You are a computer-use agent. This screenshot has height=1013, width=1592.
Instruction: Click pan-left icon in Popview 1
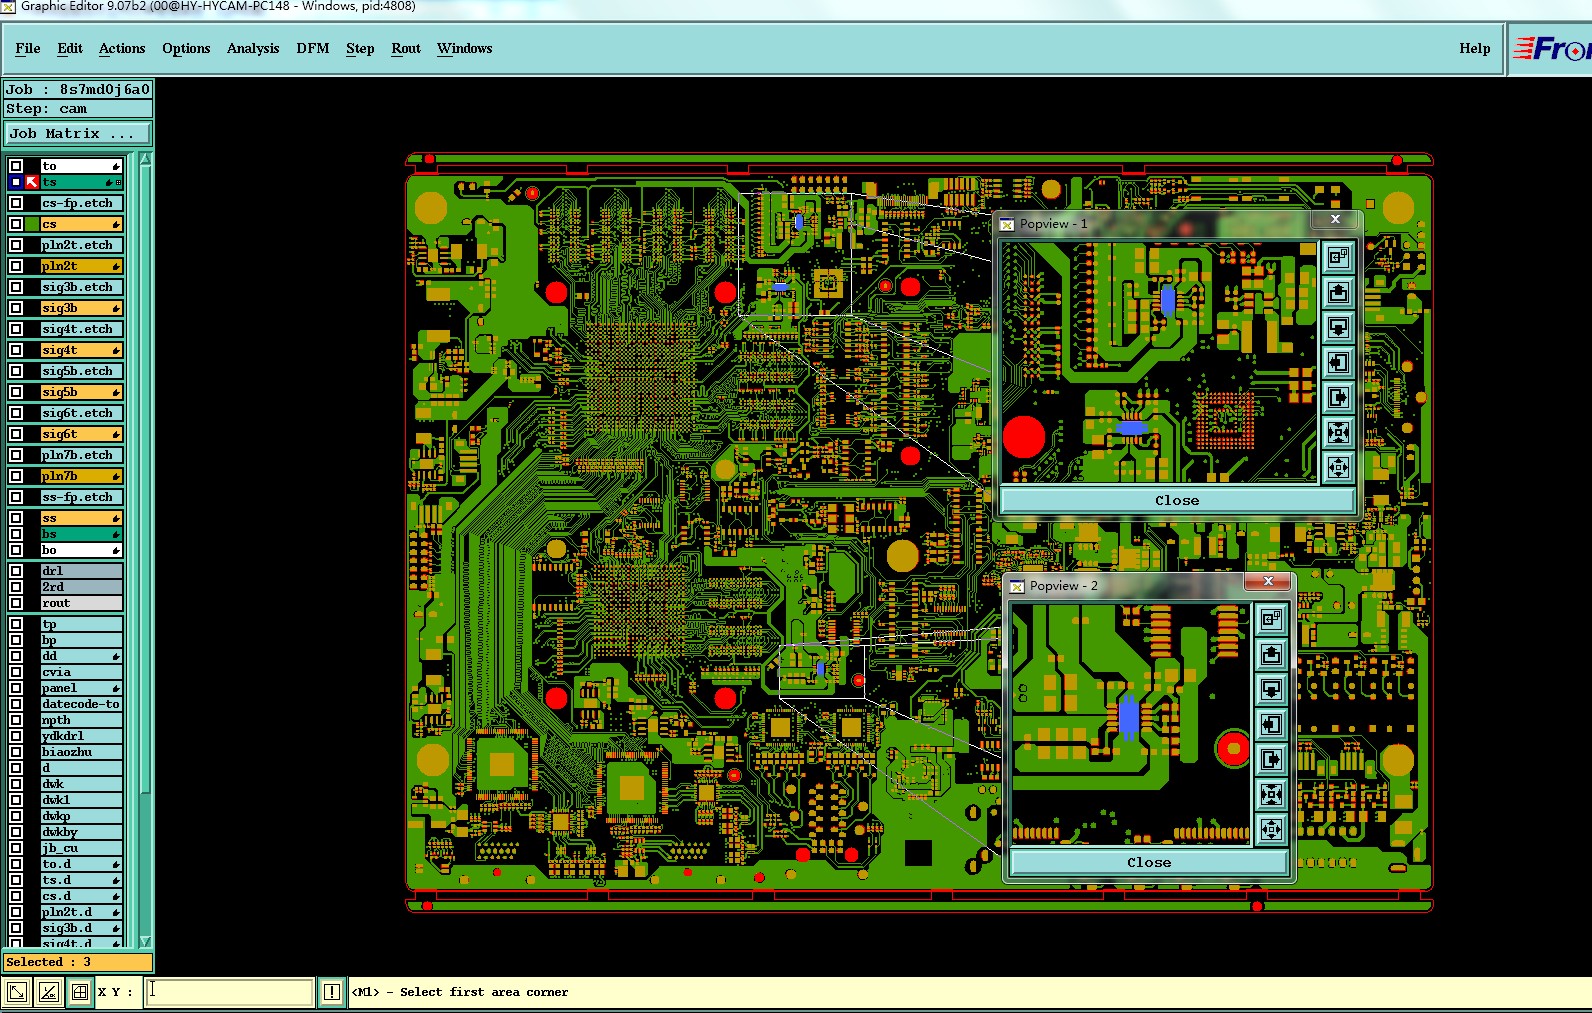(x=1338, y=362)
